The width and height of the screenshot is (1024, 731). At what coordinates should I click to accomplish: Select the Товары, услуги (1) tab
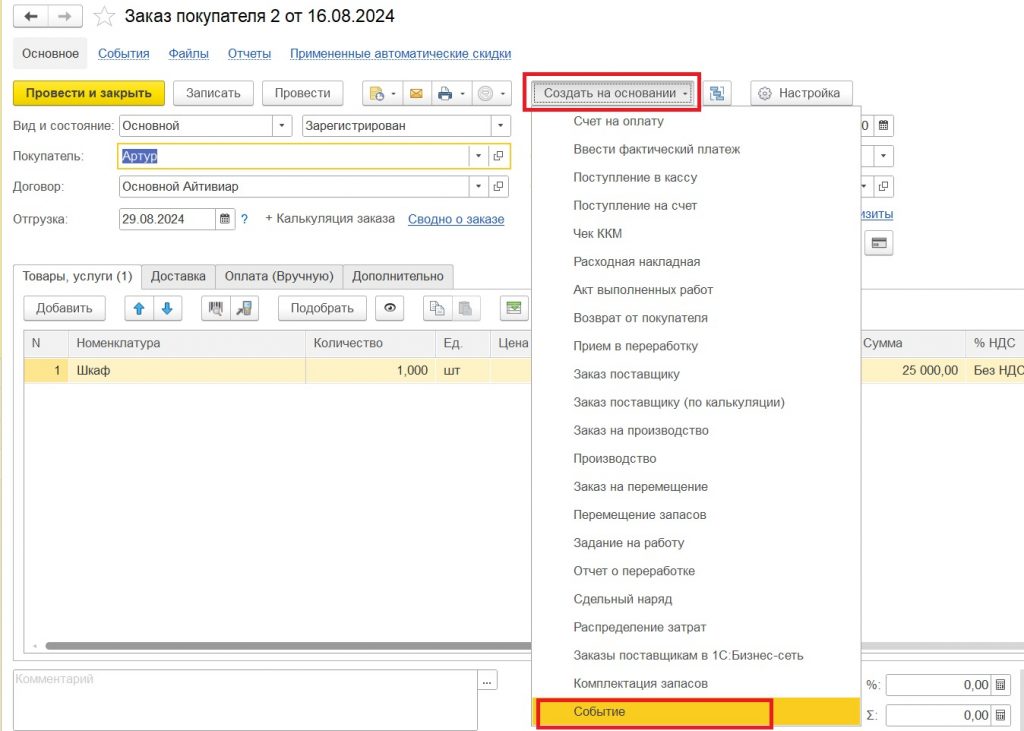coord(77,276)
